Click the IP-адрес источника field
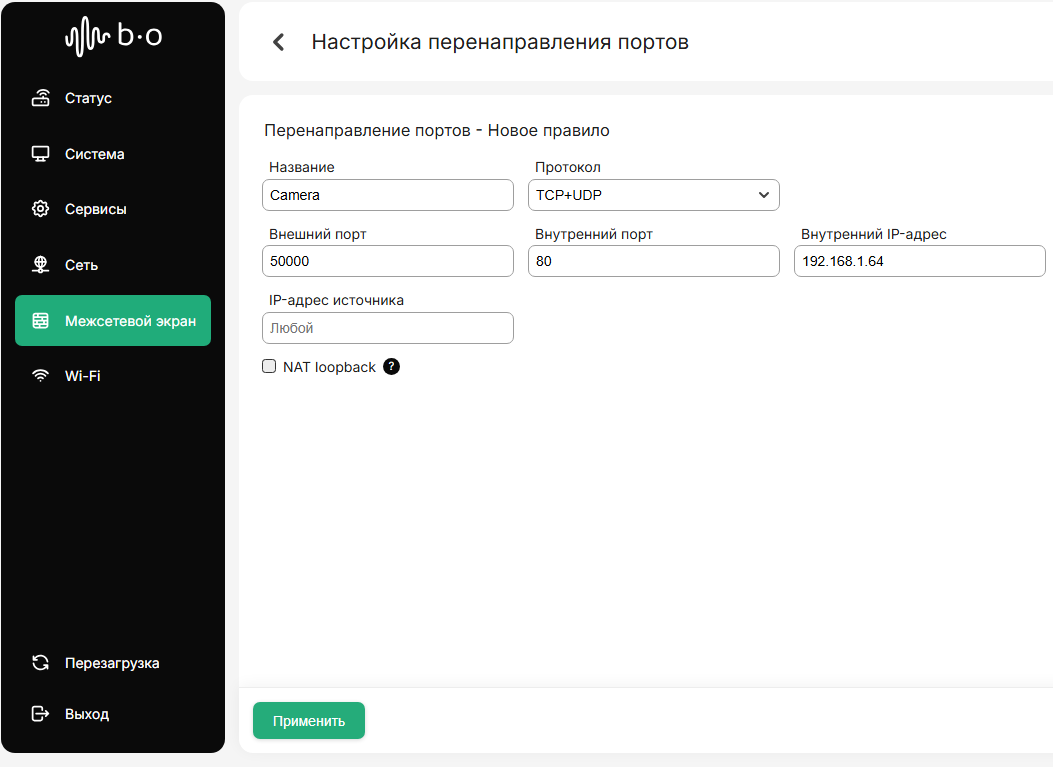This screenshot has height=767, width=1053. click(387, 328)
